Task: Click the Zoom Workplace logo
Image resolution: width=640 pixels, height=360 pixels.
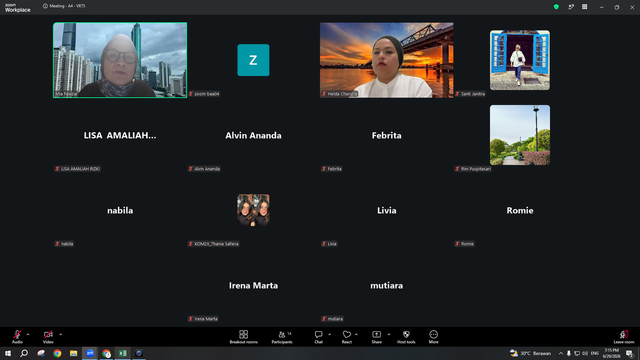Action: [x=18, y=8]
